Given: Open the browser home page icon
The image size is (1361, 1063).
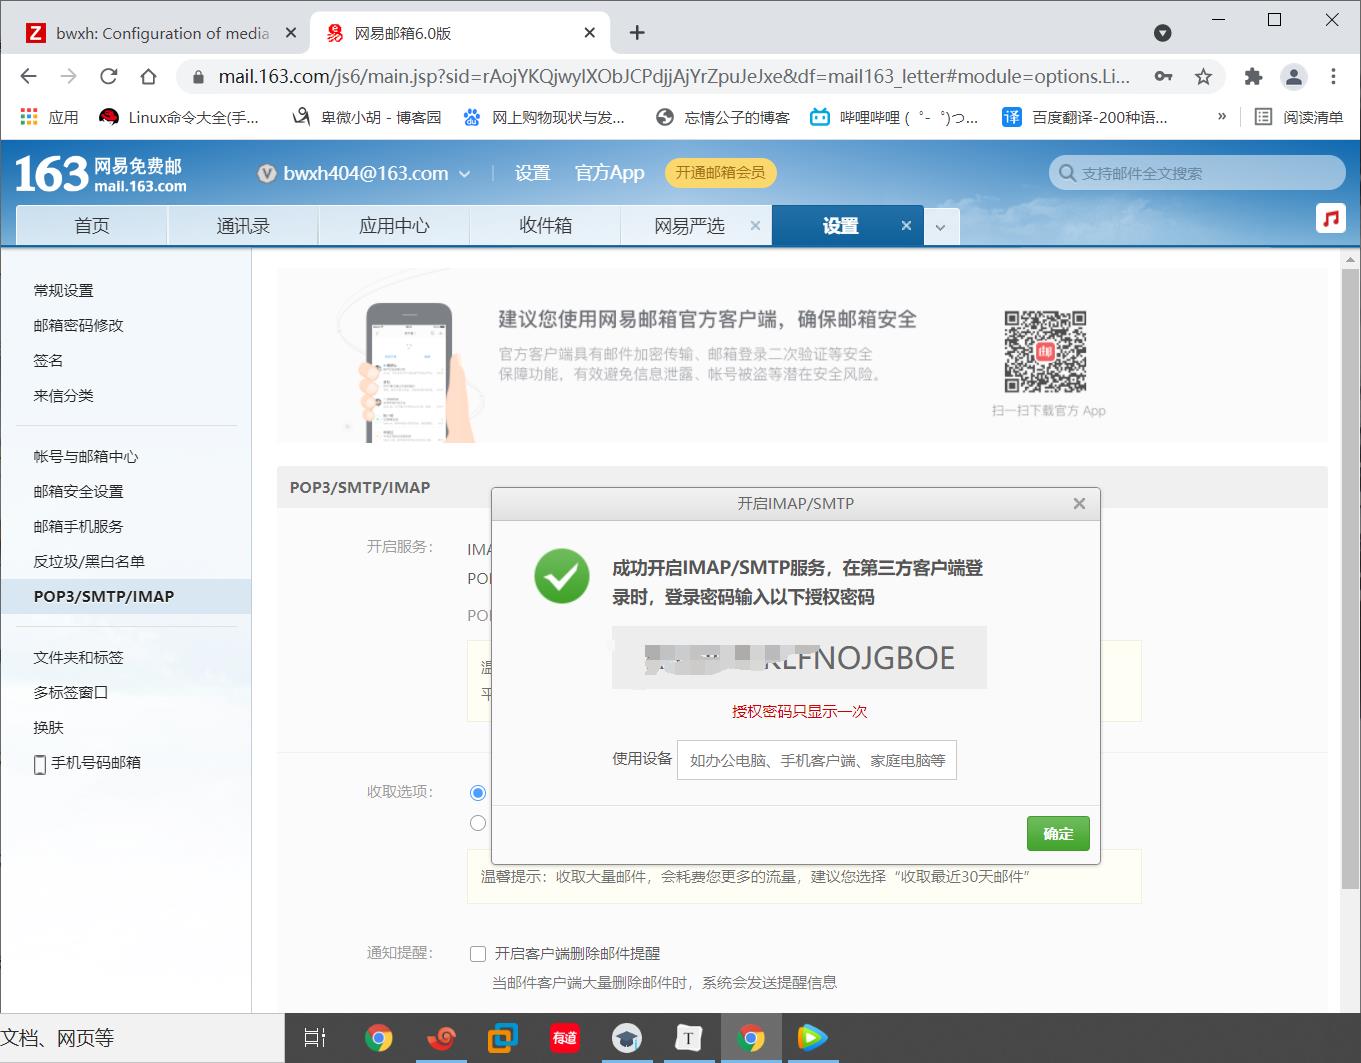Looking at the screenshot, I should pyautogui.click(x=148, y=76).
